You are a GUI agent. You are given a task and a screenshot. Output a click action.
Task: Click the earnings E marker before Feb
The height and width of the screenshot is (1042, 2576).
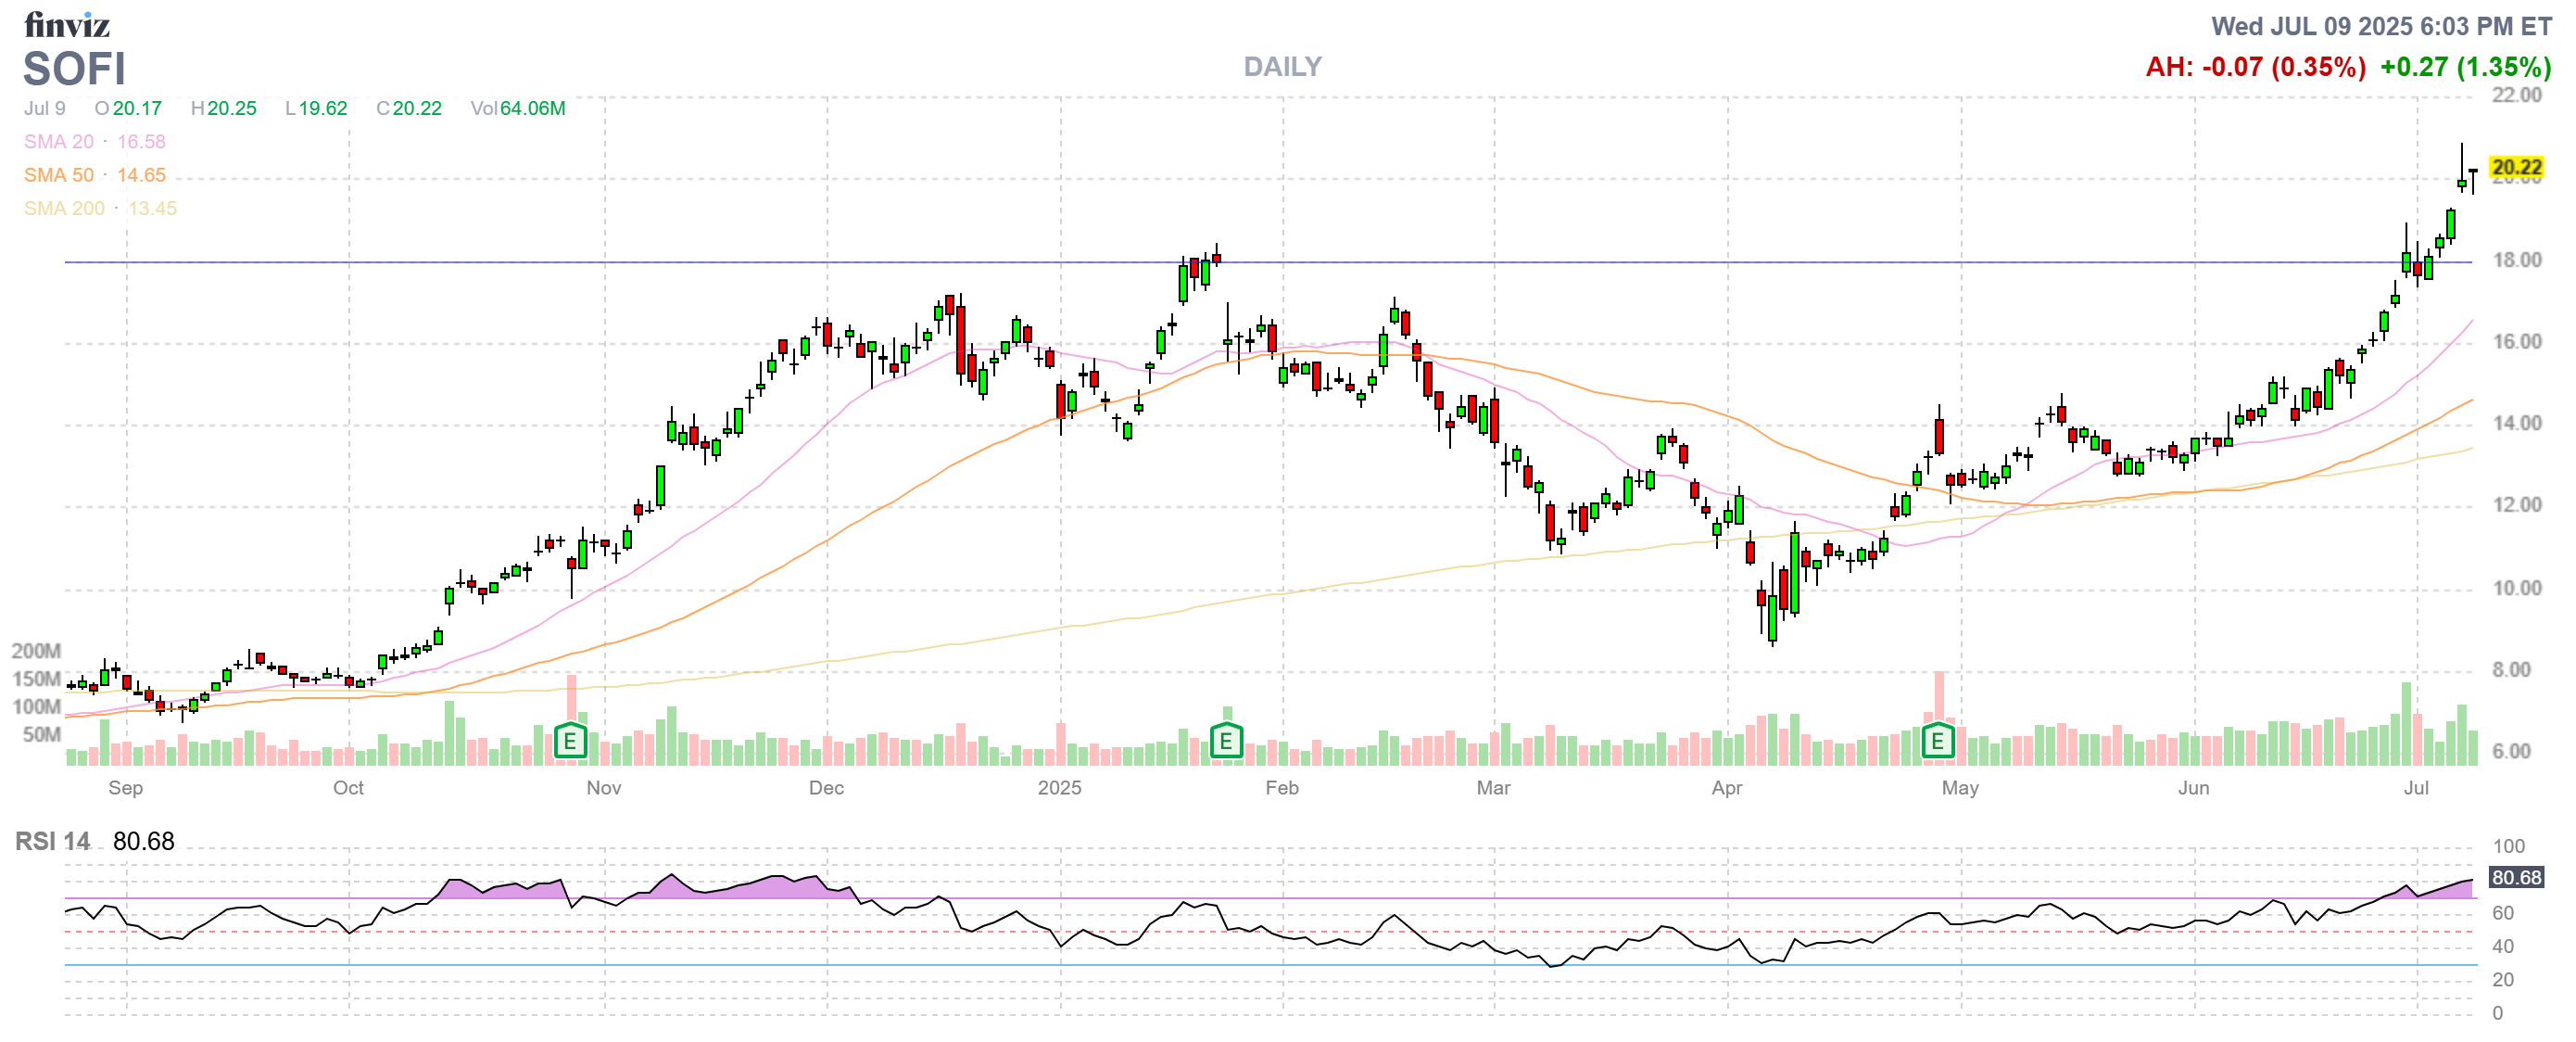[x=1226, y=741]
